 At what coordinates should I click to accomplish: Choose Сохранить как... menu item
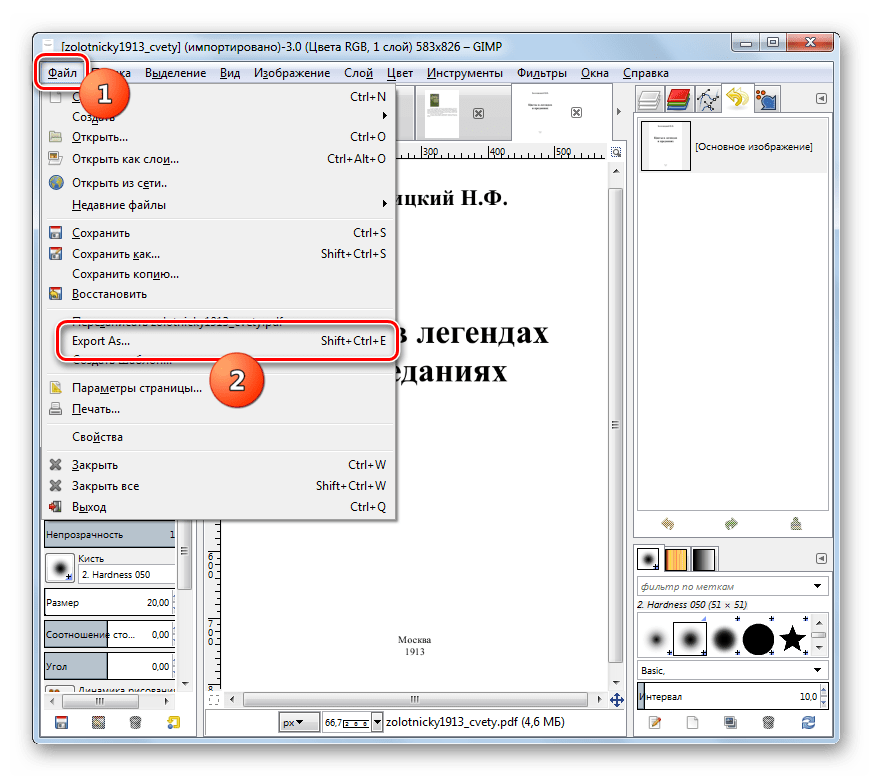219,254
